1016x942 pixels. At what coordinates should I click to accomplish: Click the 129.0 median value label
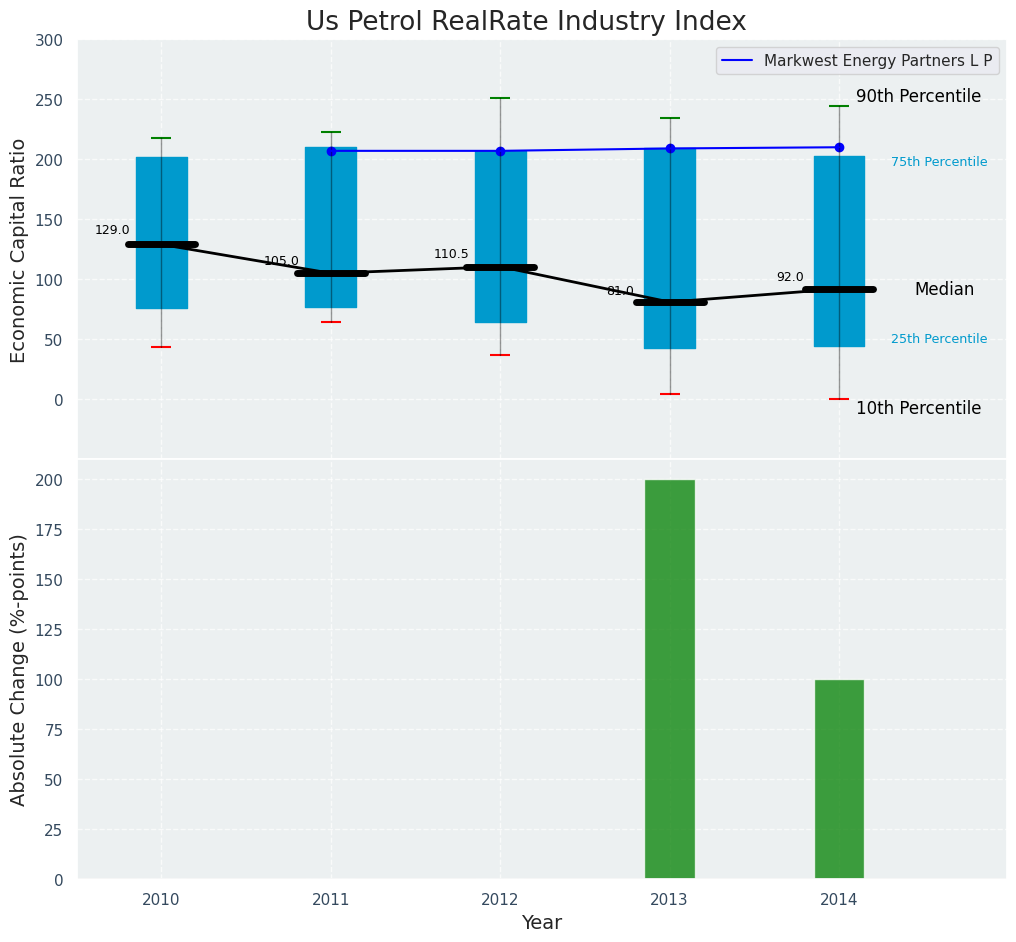point(112,230)
